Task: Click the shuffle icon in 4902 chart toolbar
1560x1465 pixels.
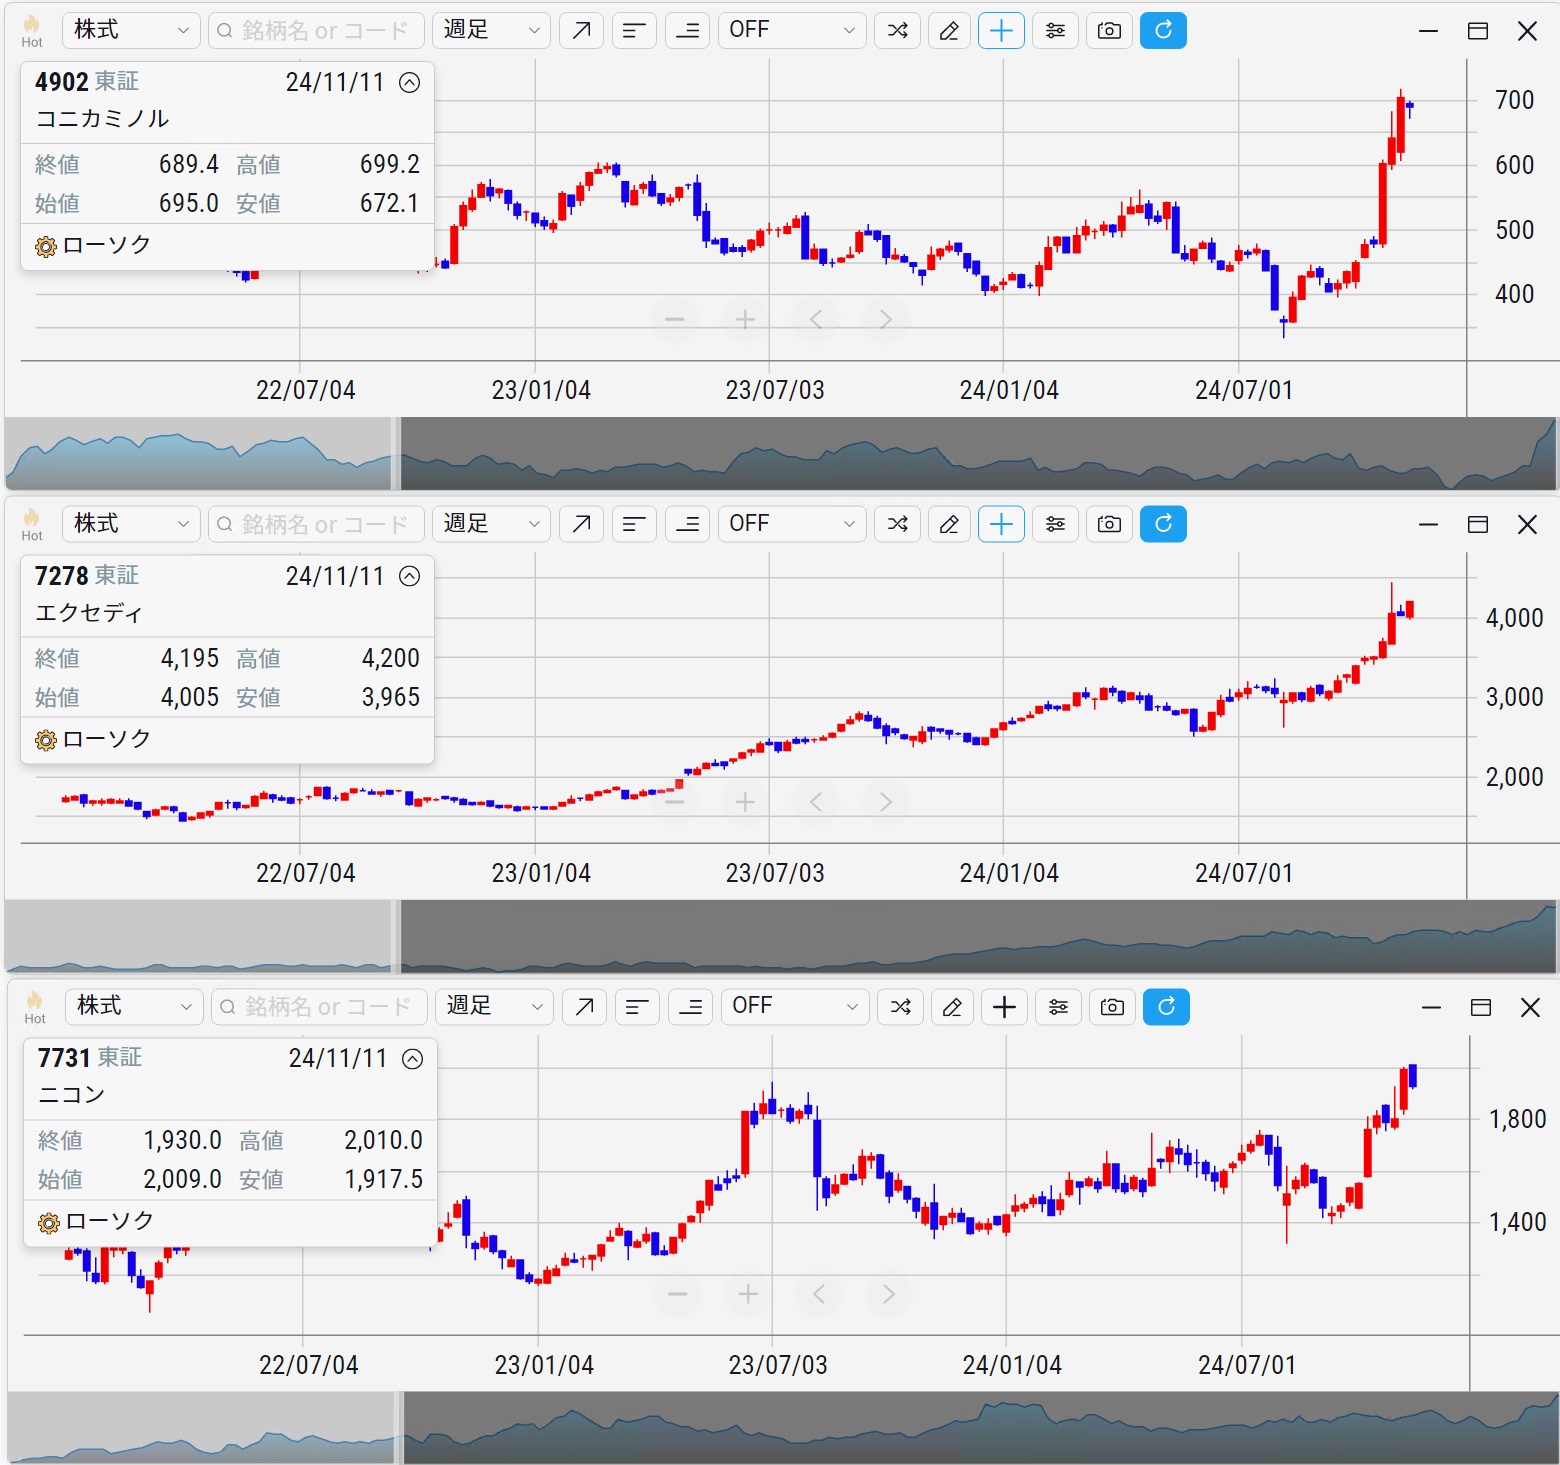Action: click(898, 30)
